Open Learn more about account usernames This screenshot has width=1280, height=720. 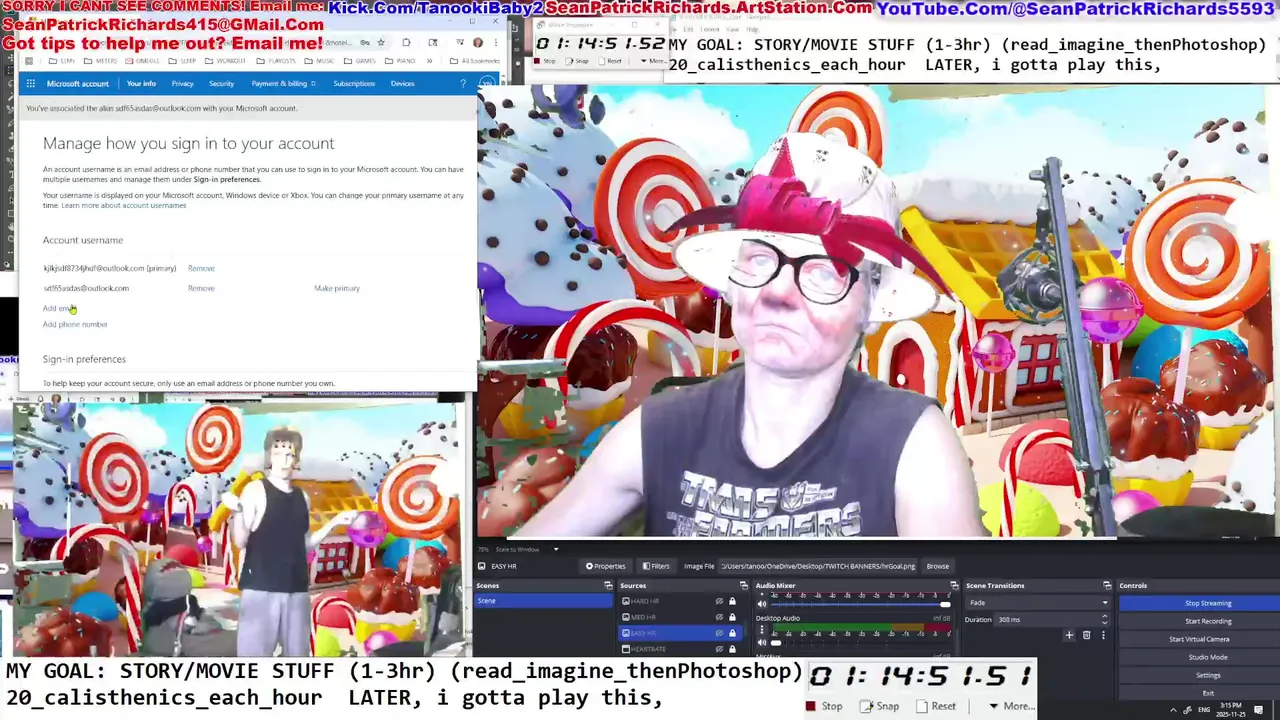click(x=124, y=205)
